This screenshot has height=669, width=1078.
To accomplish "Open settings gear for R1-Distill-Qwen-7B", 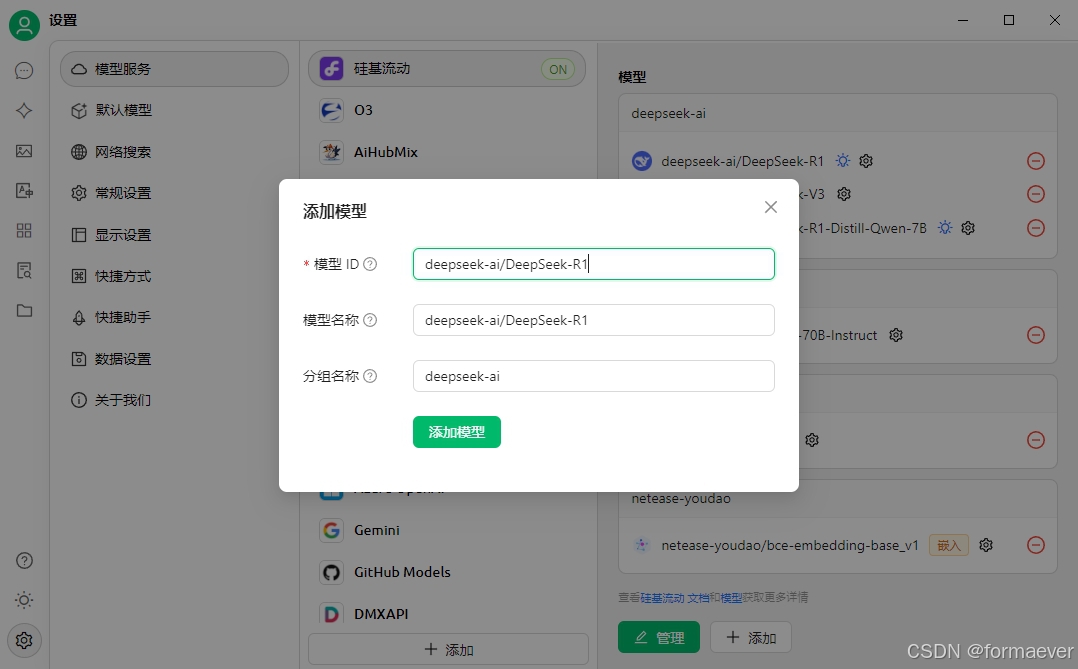I will 968,228.
